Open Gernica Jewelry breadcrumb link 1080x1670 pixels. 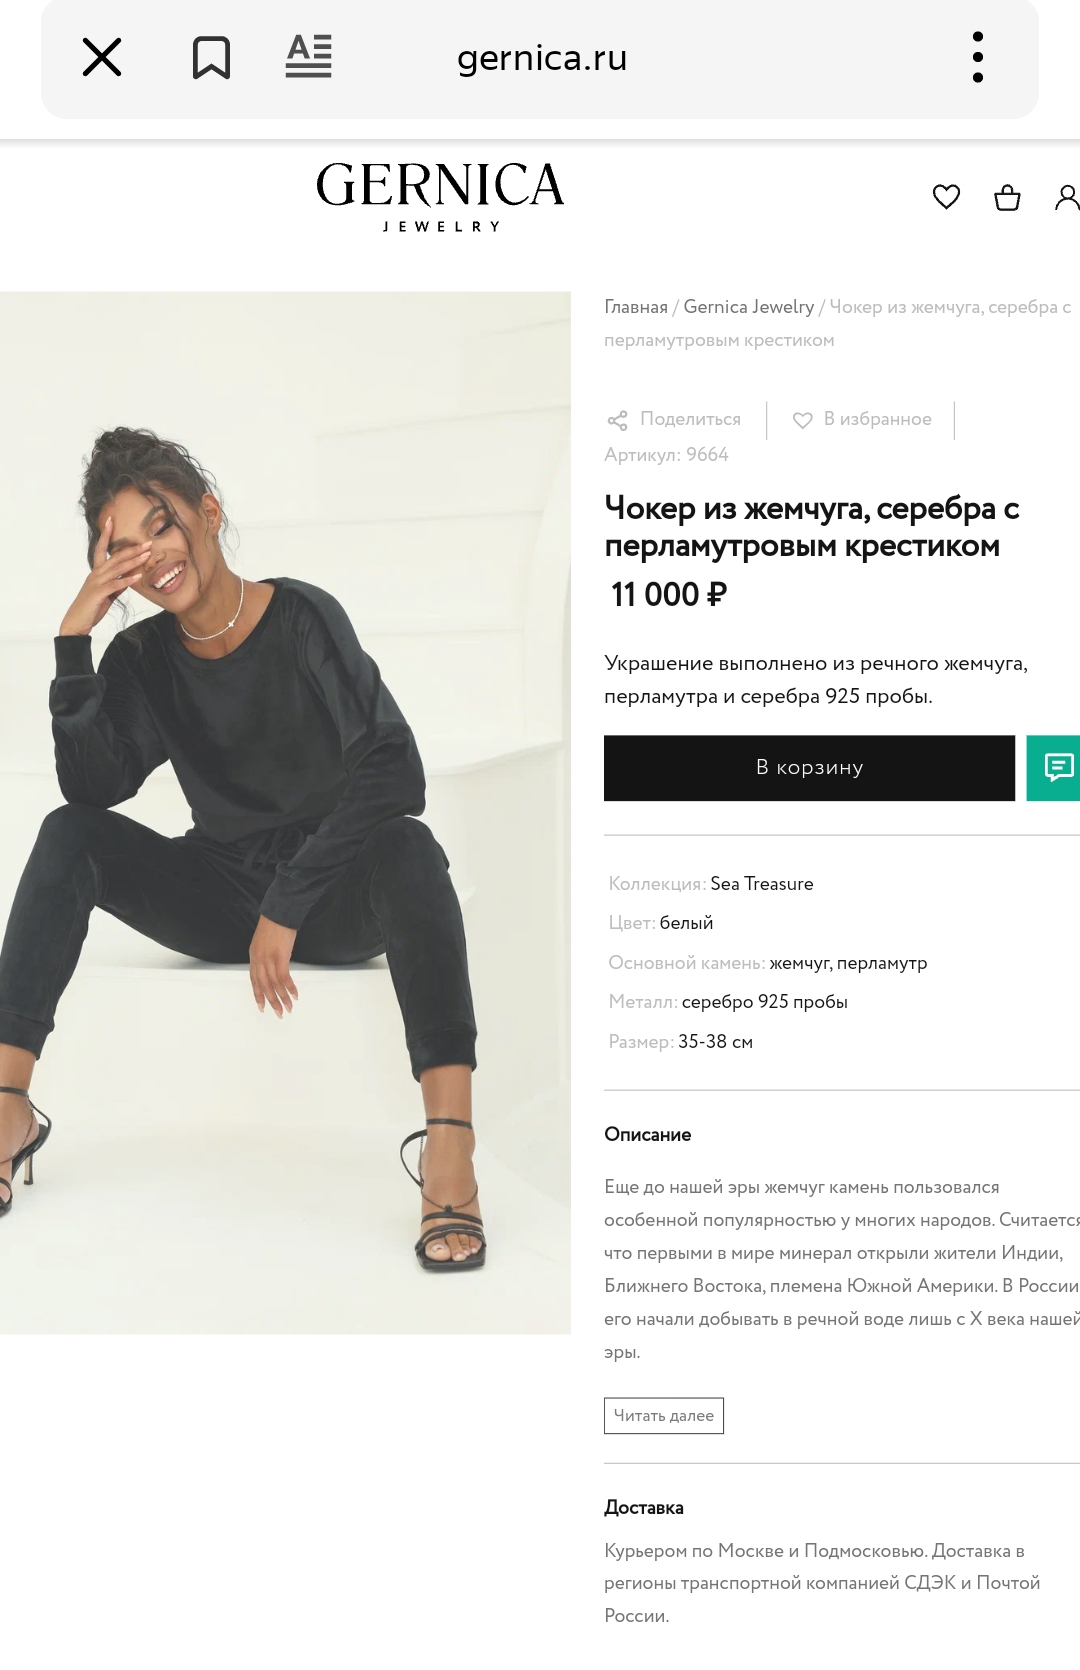pyautogui.click(x=749, y=307)
